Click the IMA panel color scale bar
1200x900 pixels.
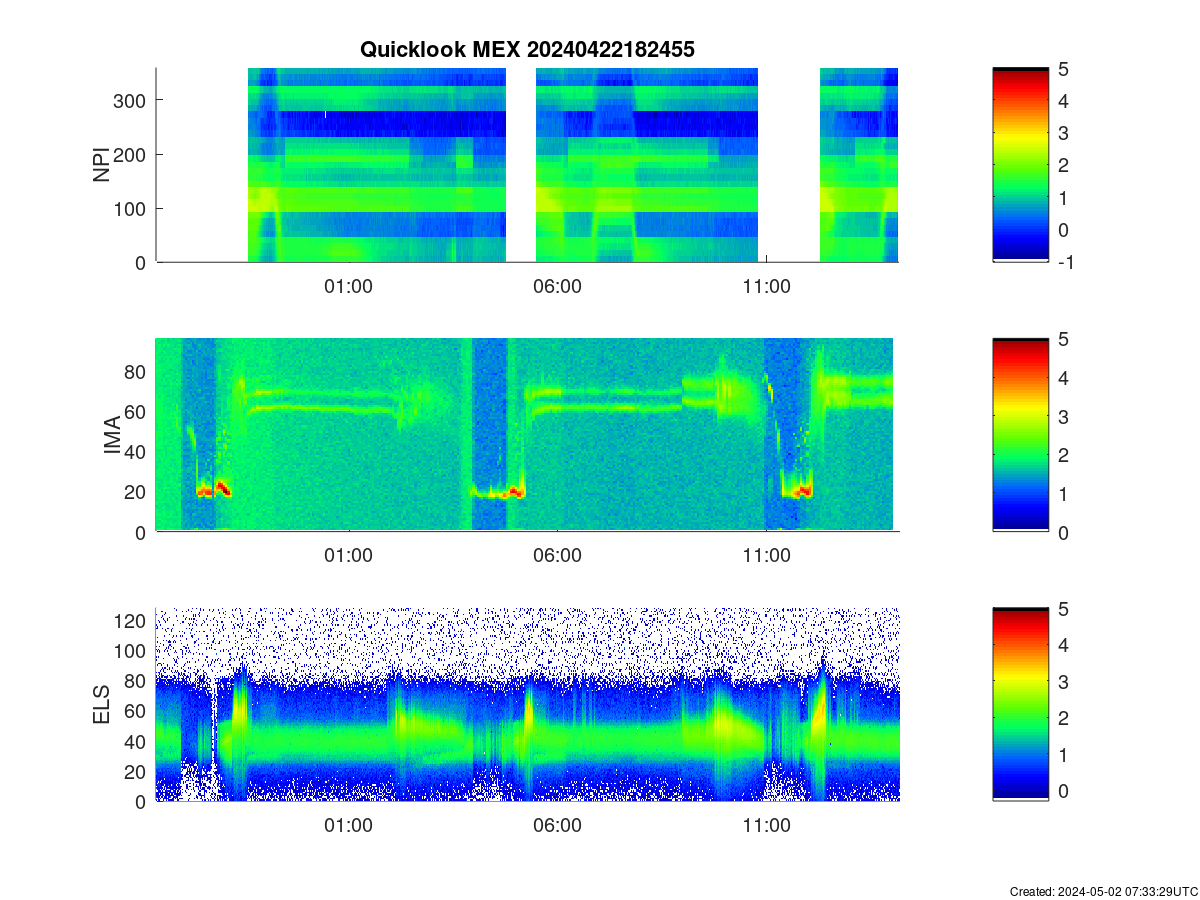click(x=1020, y=435)
